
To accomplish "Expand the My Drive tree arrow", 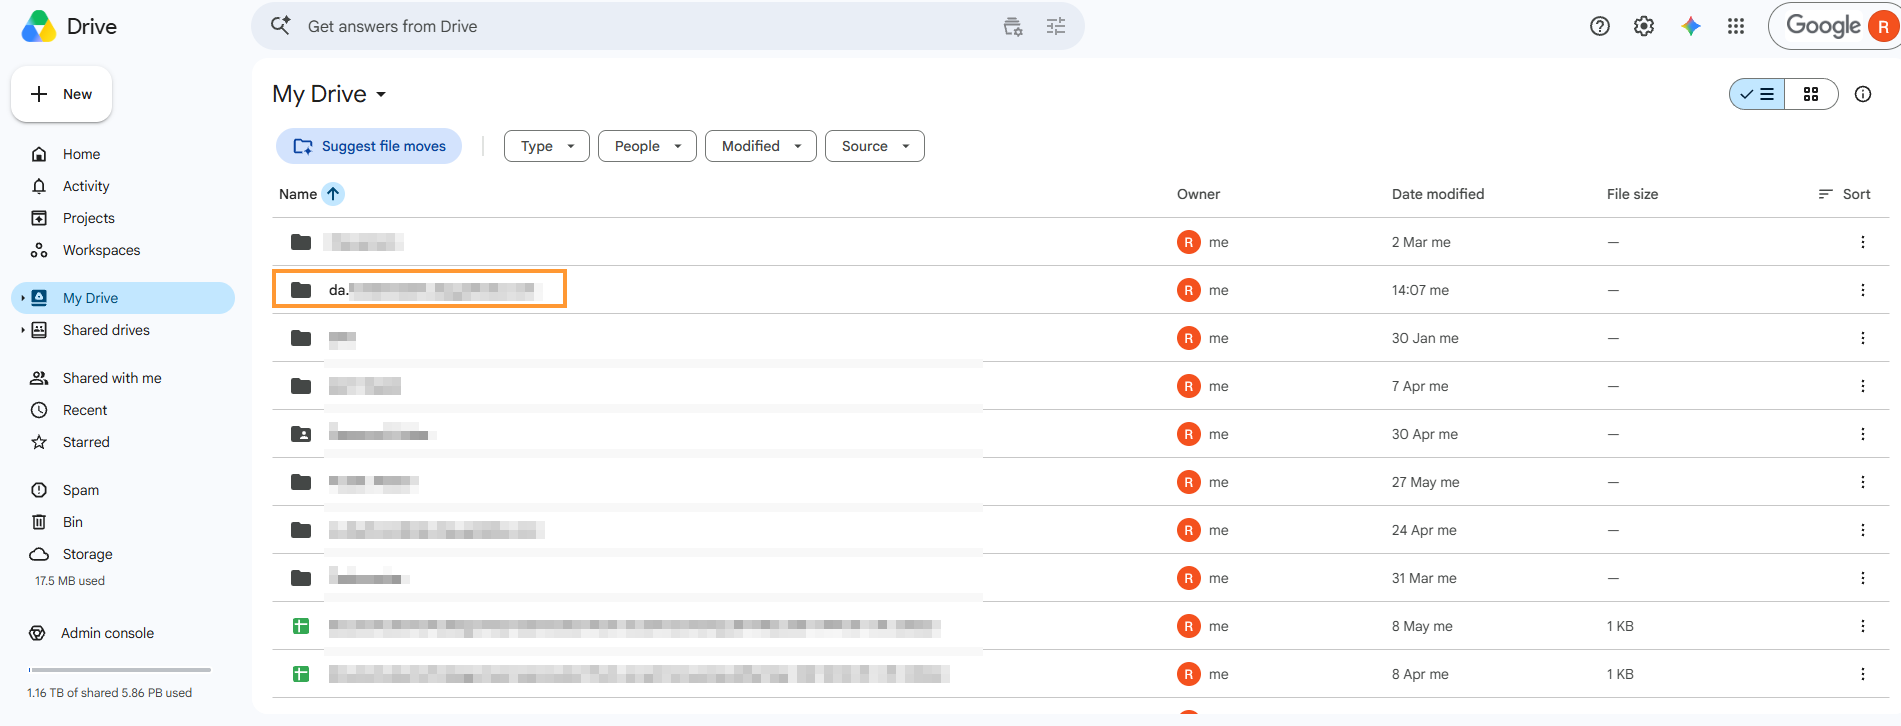I will point(23,298).
